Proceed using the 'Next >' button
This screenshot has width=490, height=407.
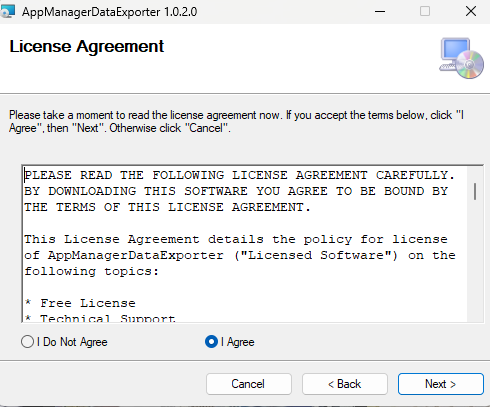coord(441,384)
